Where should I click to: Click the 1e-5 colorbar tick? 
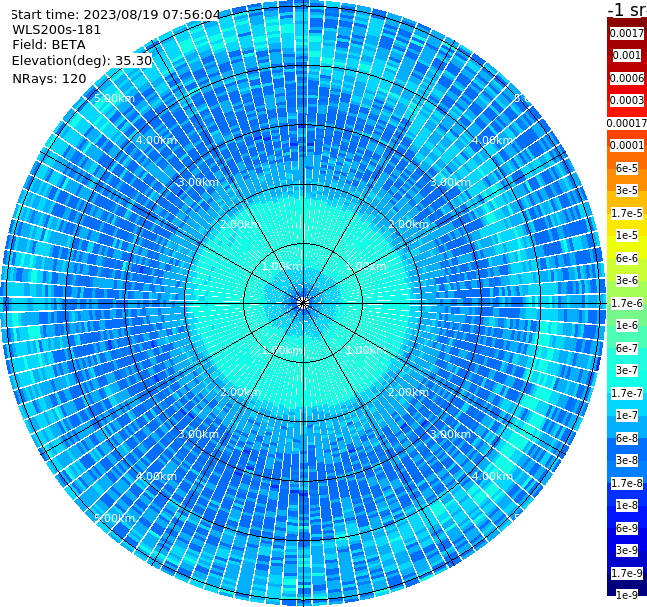pos(627,235)
